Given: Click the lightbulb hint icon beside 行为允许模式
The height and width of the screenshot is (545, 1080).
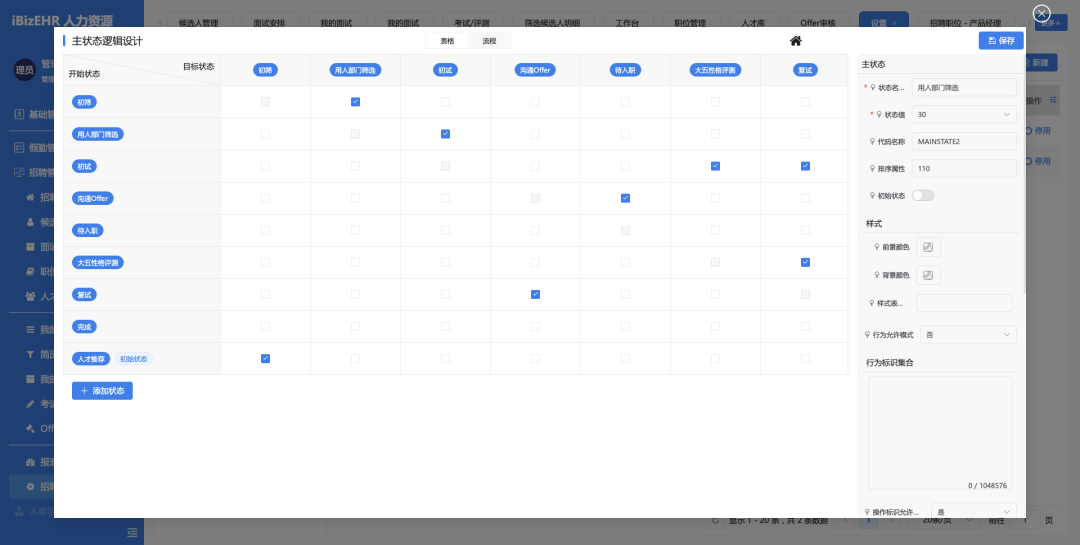Looking at the screenshot, I should [x=868, y=335].
